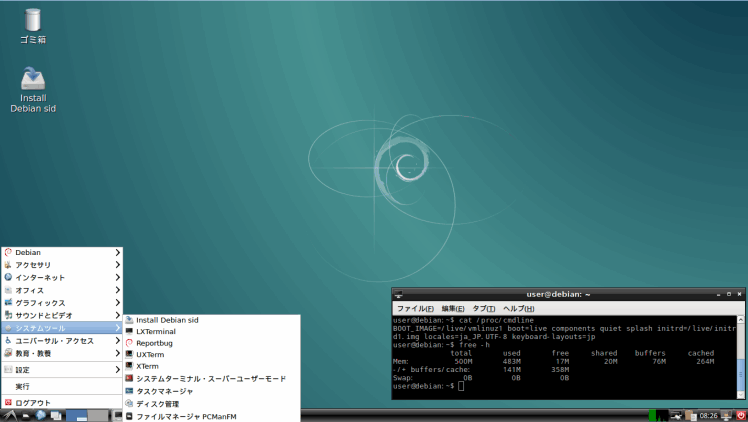Click 実行 (Run) in the start menu
This screenshot has height=422, width=748.
coord(62,386)
